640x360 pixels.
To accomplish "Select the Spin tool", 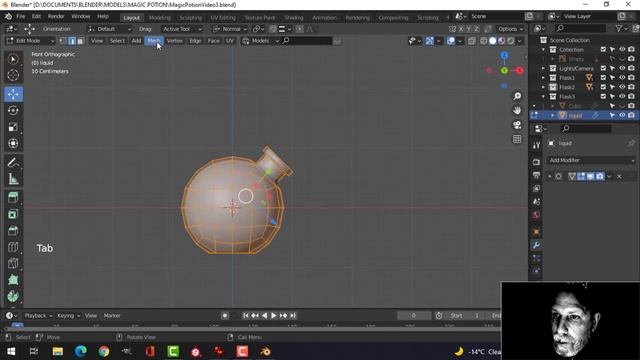I will coord(13,296).
